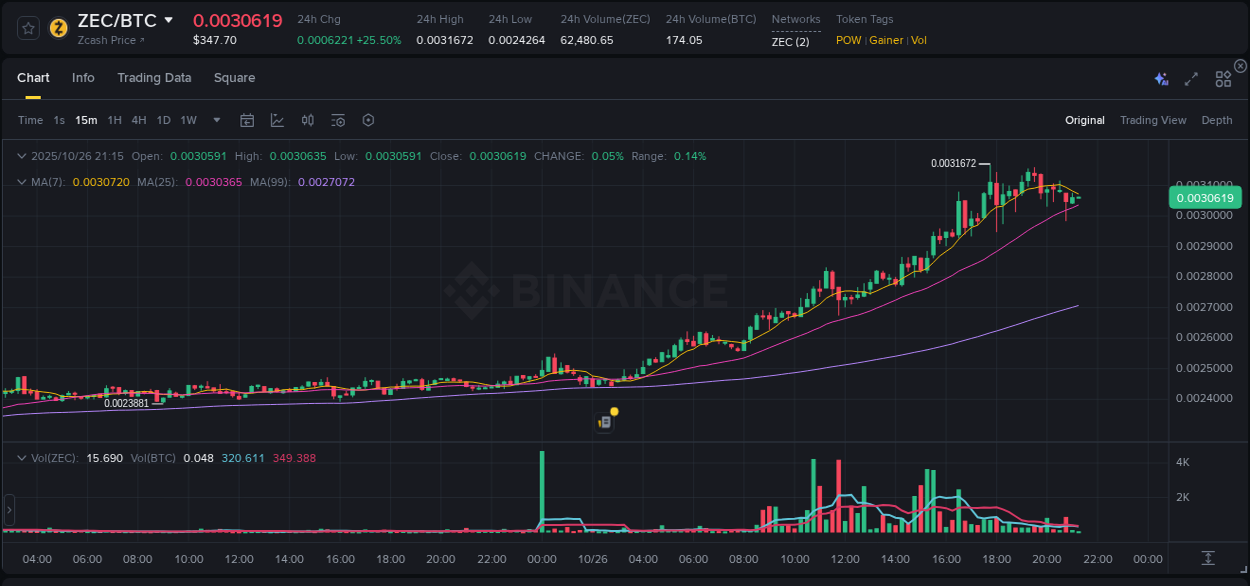Expand the OHLC info row chevron

pos(21,156)
